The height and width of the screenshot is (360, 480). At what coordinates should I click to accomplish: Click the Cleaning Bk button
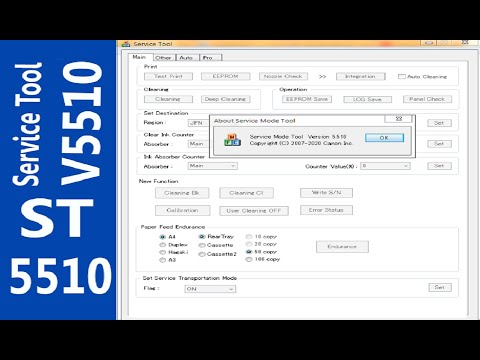[182, 193]
